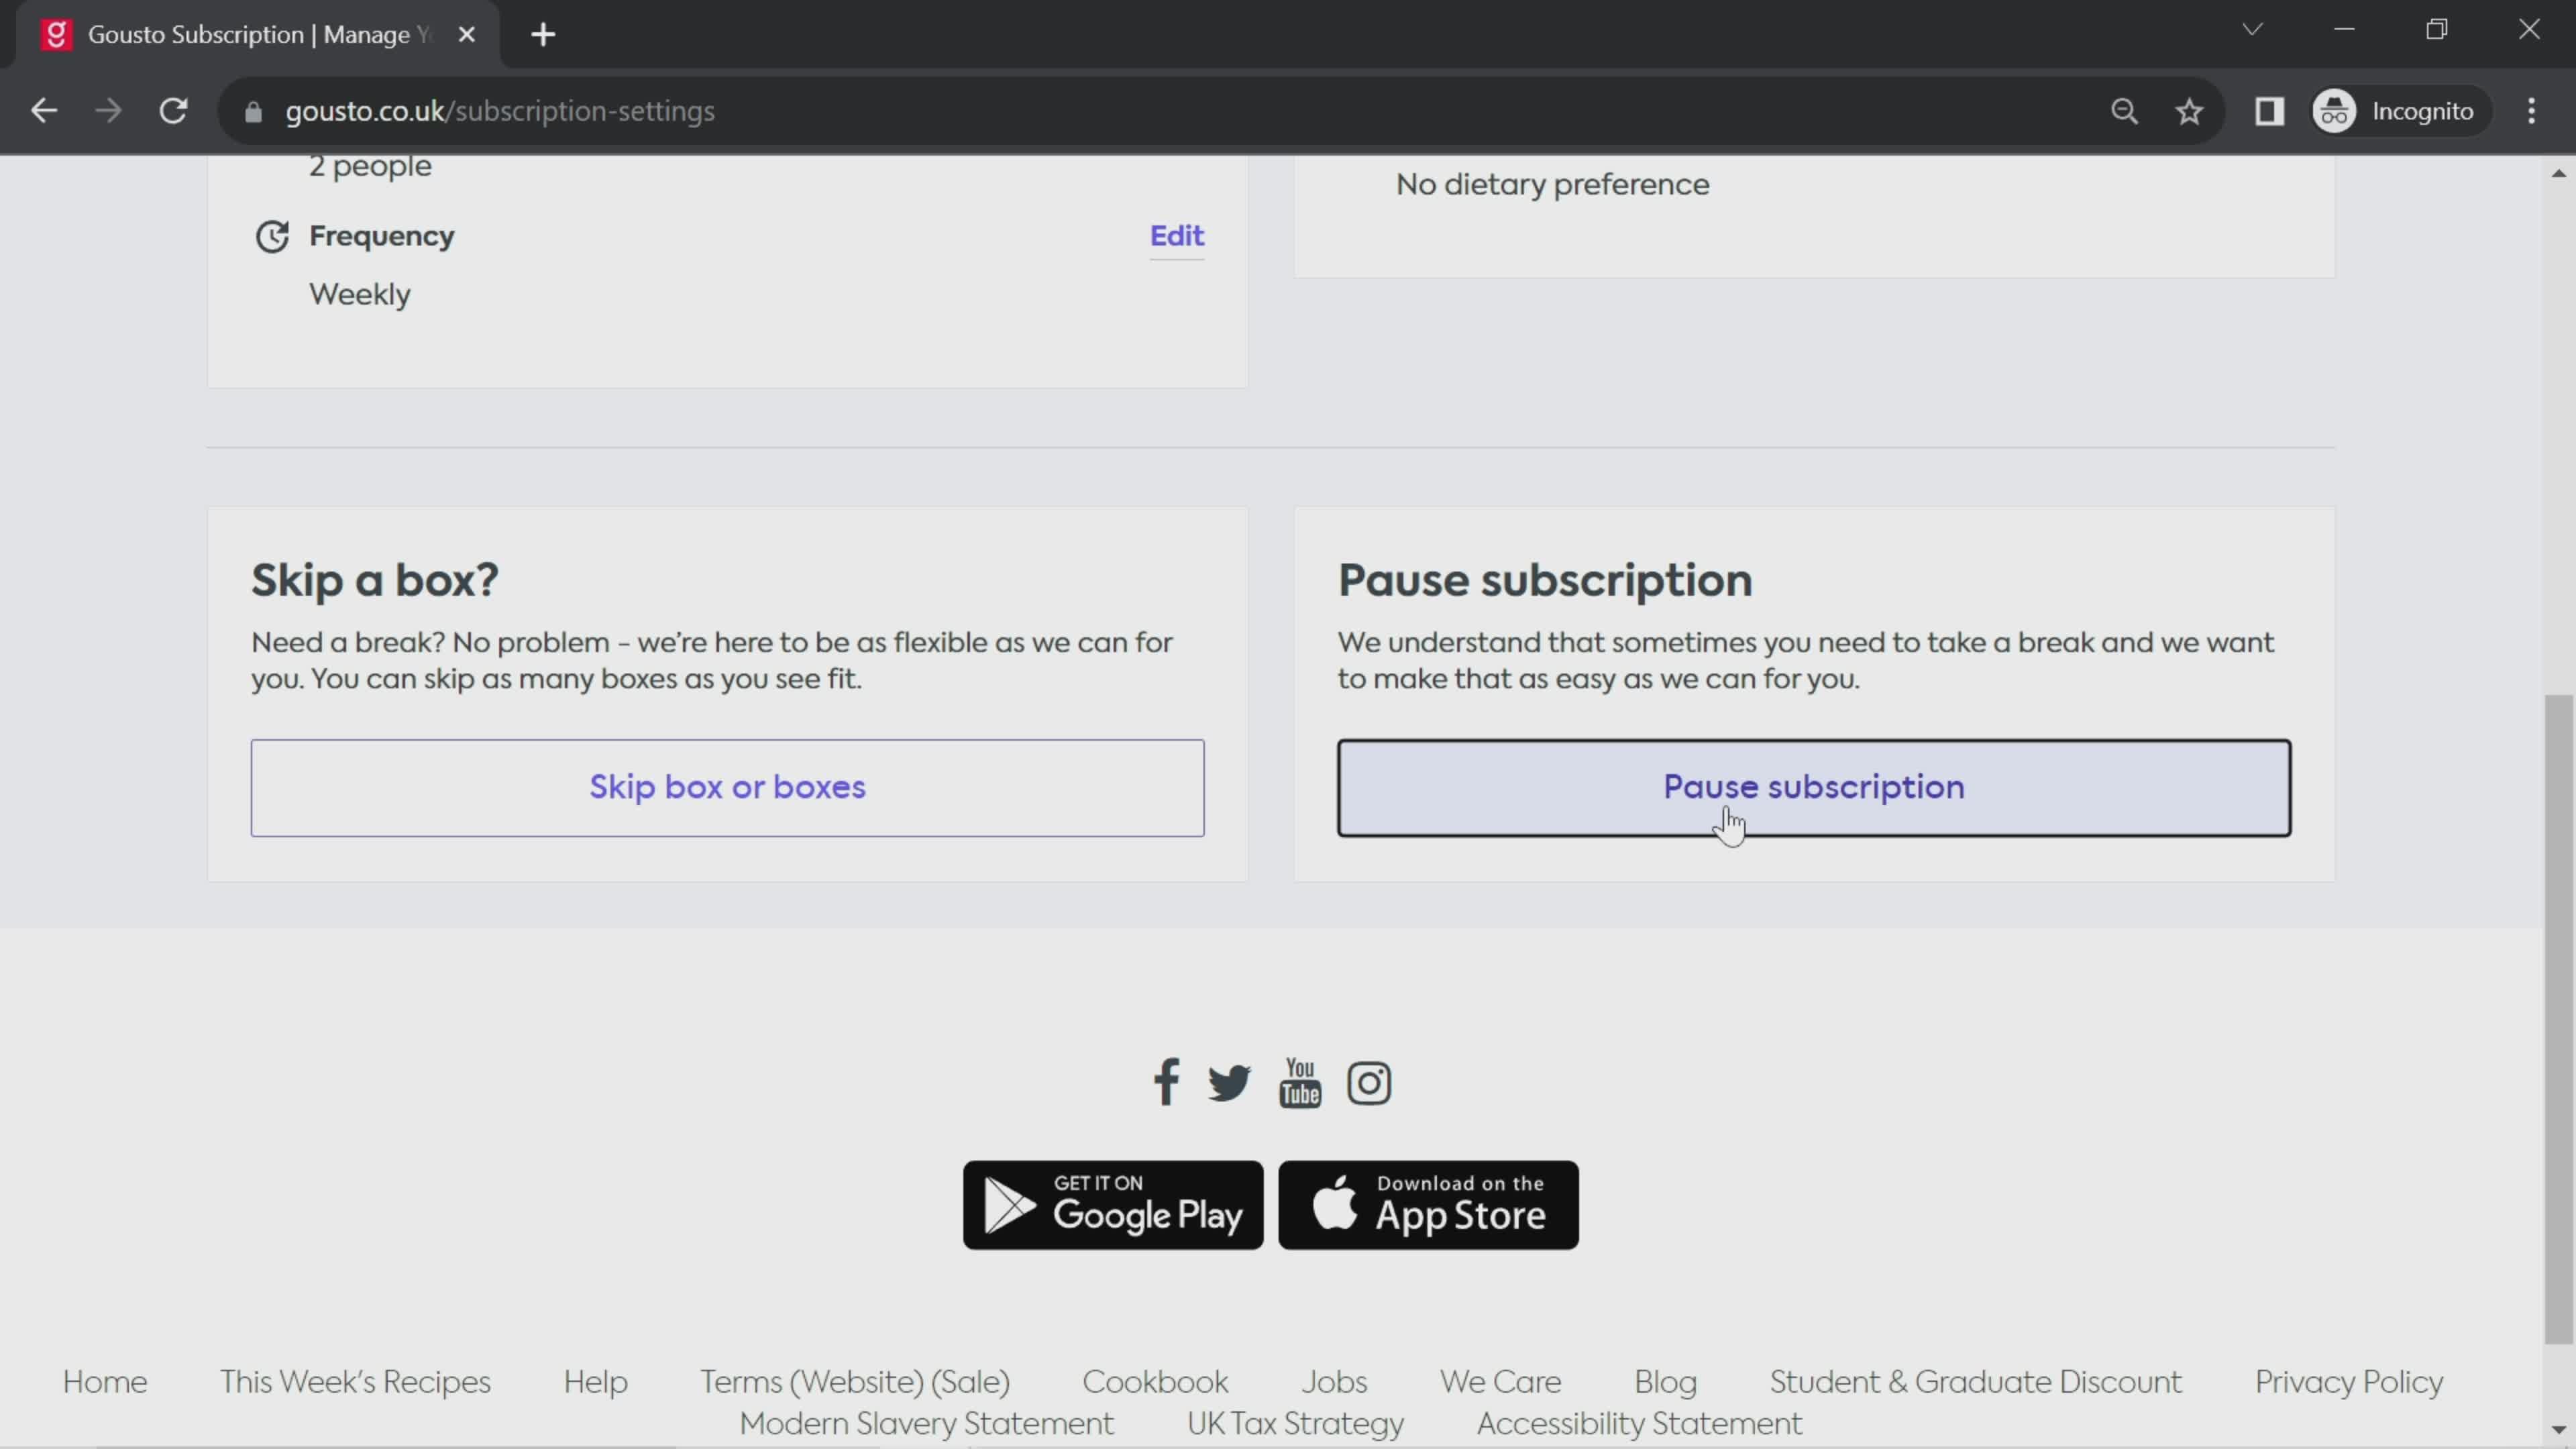Image resolution: width=2576 pixels, height=1449 pixels.
Task: Navigate to the Home menu item
Action: (x=103, y=1383)
